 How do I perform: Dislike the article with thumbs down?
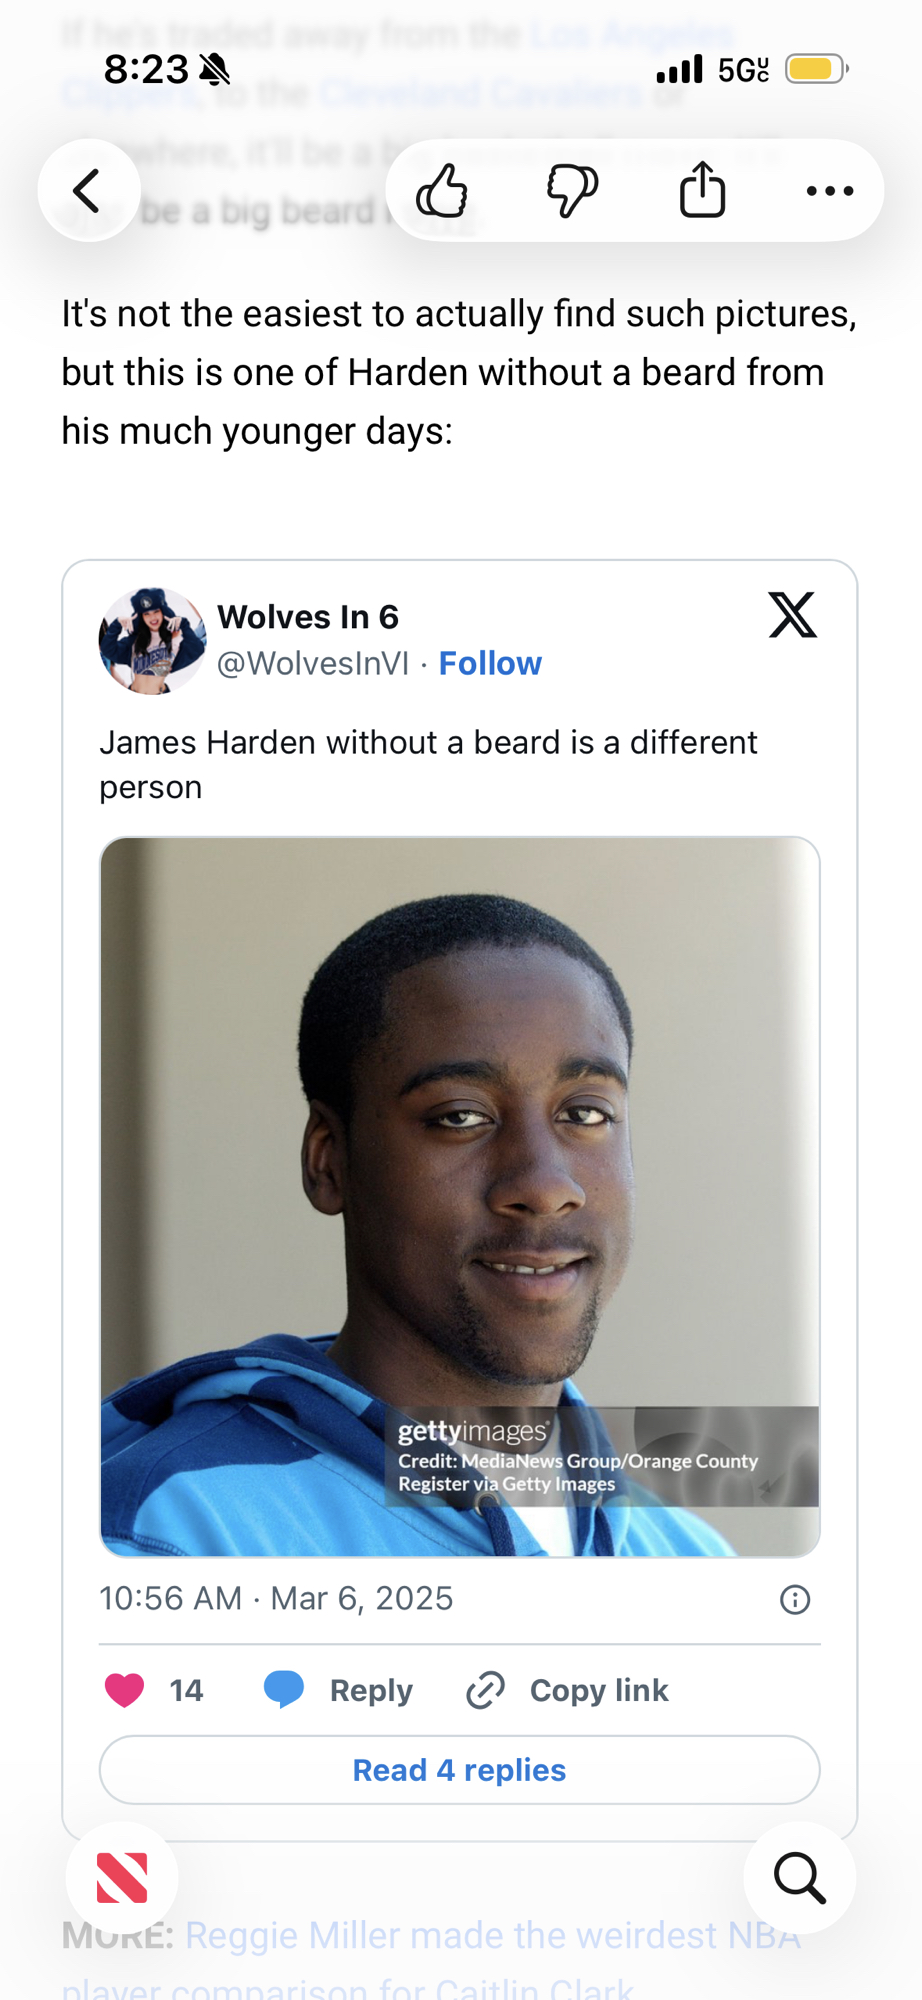(x=572, y=190)
